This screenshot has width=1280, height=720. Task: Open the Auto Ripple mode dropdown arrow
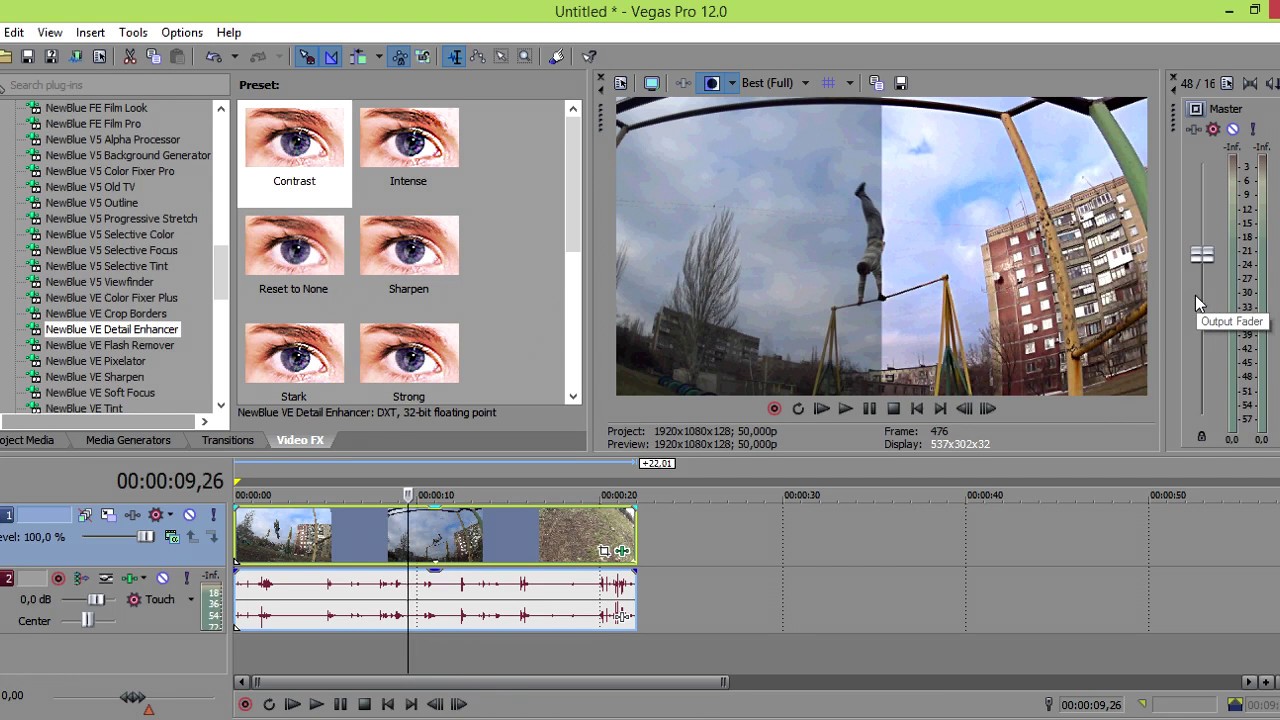click(x=379, y=57)
